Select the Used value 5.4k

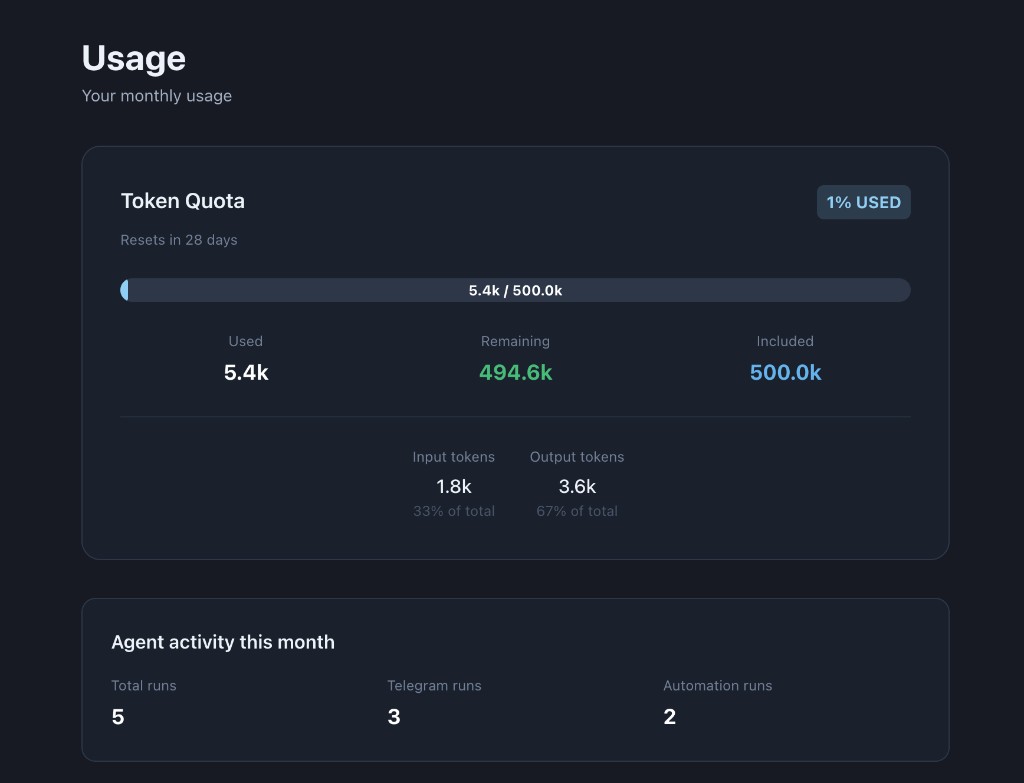pyautogui.click(x=245, y=372)
